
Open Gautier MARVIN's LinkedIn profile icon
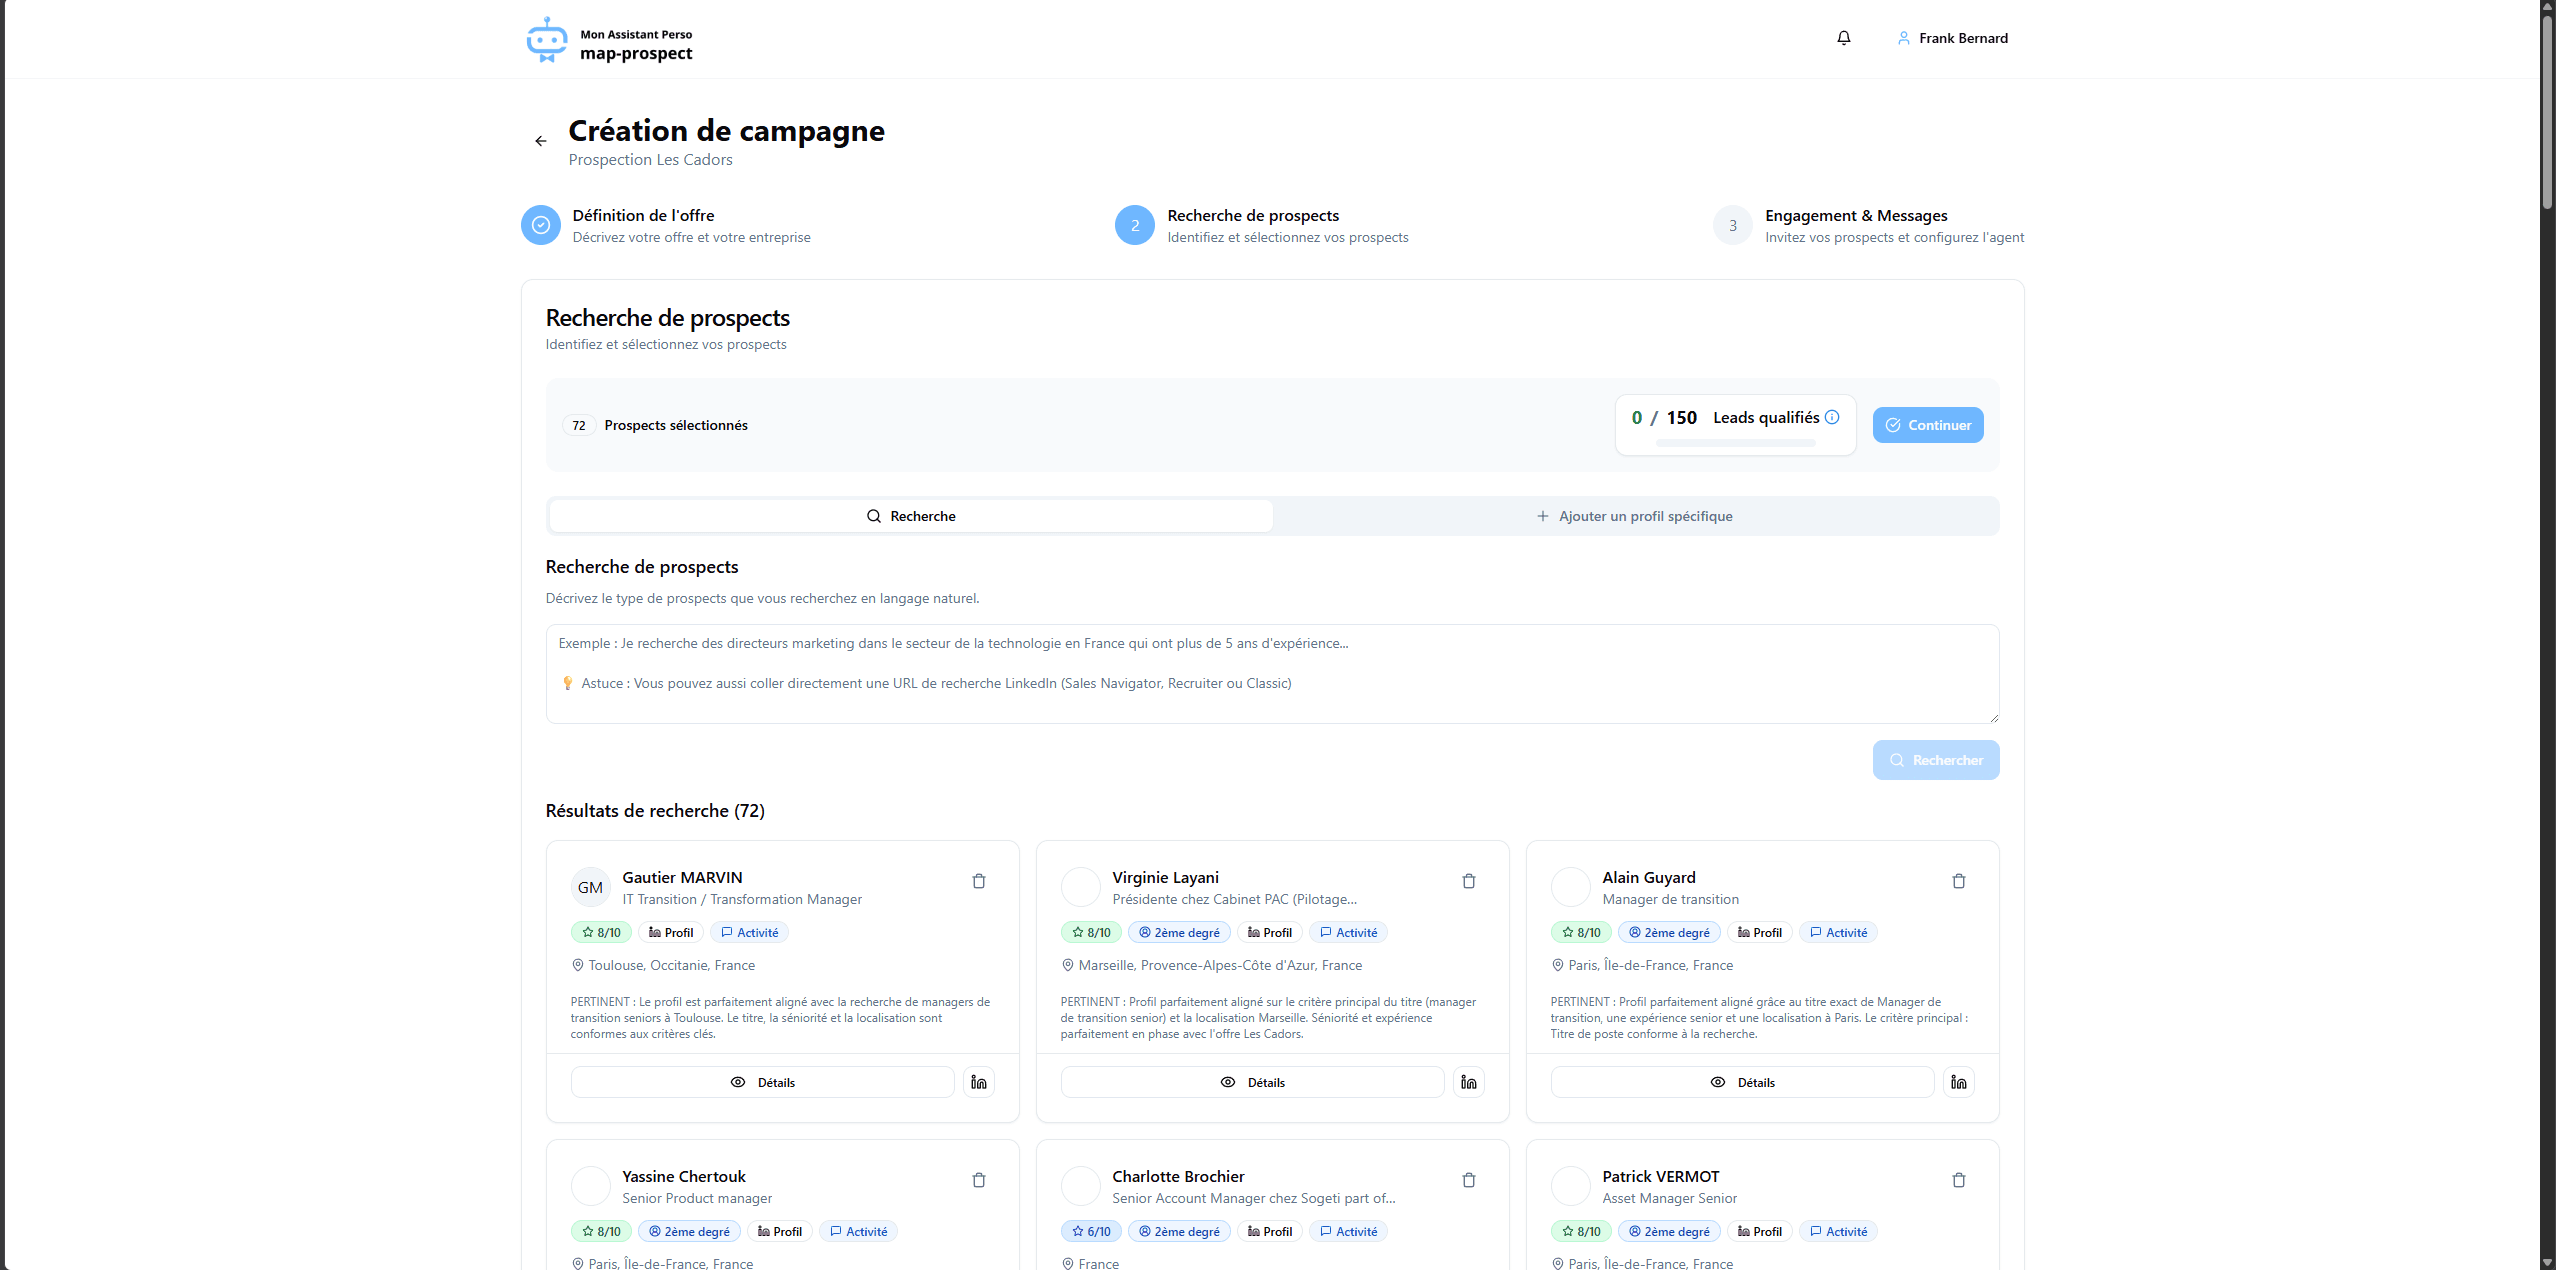pos(979,1082)
